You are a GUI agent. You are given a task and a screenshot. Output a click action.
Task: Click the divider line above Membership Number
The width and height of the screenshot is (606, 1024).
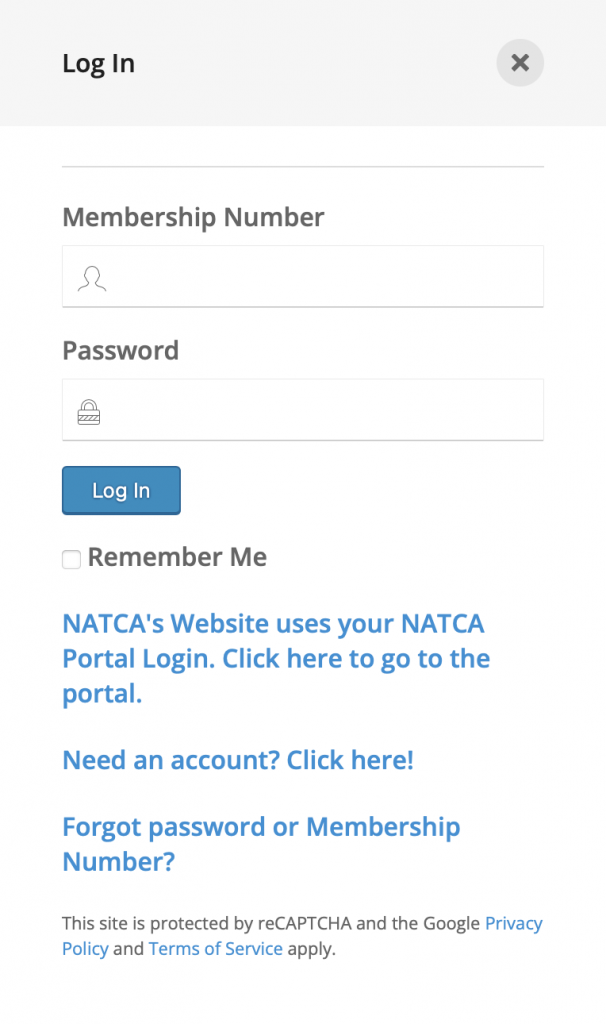pyautogui.click(x=303, y=167)
